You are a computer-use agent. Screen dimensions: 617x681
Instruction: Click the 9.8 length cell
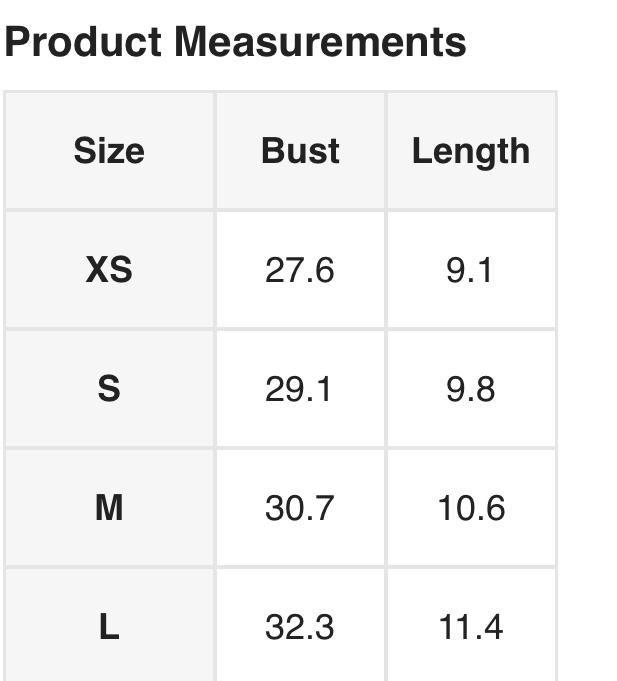coord(470,389)
